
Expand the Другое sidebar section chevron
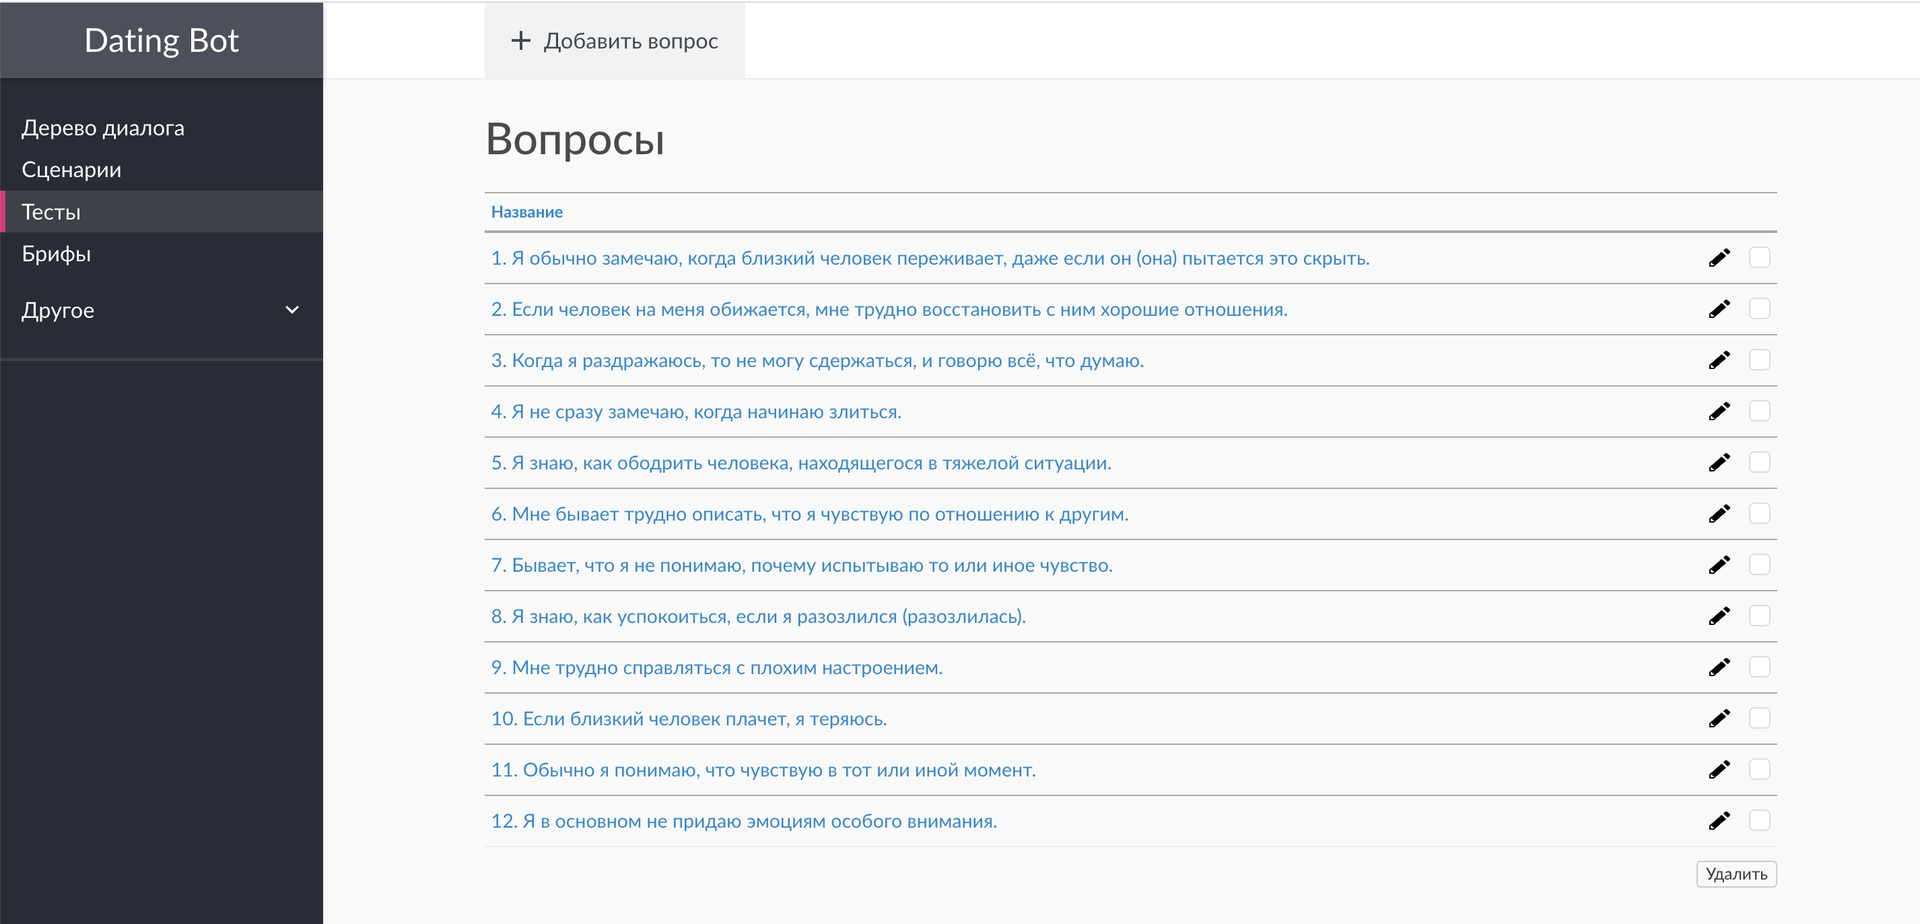pos(292,310)
